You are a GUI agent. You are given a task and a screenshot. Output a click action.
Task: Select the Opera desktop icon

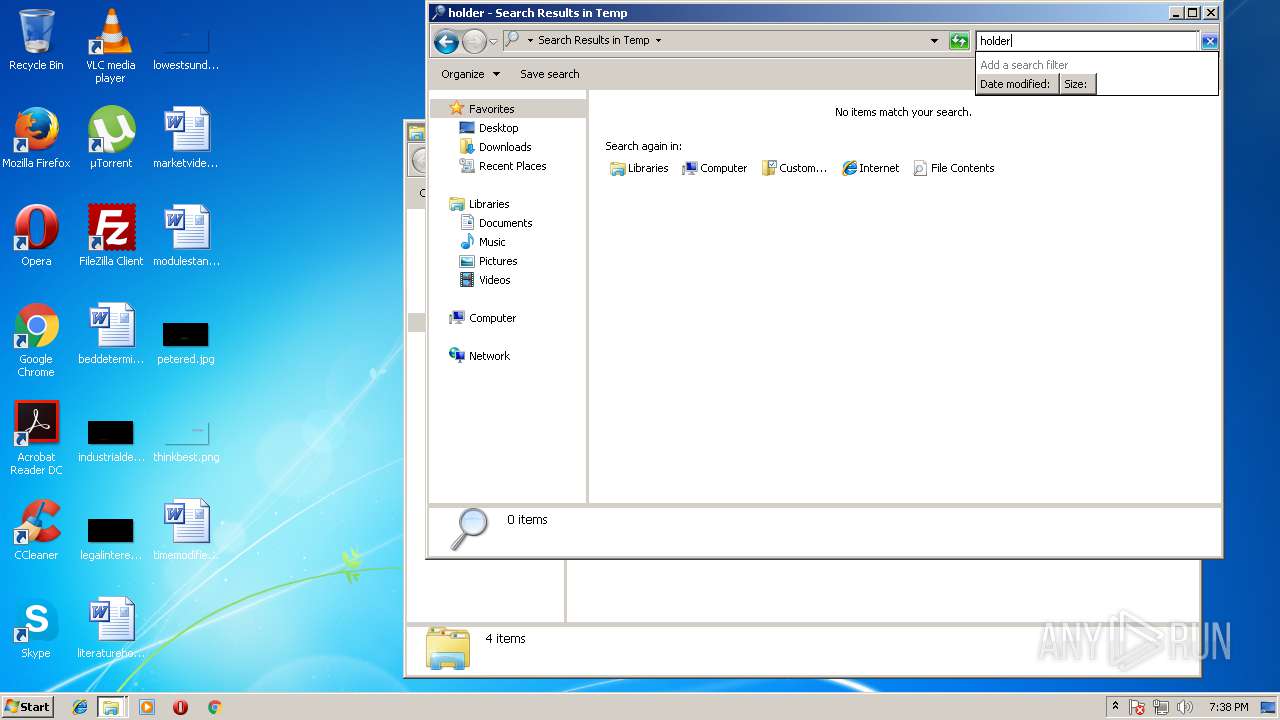[36, 235]
